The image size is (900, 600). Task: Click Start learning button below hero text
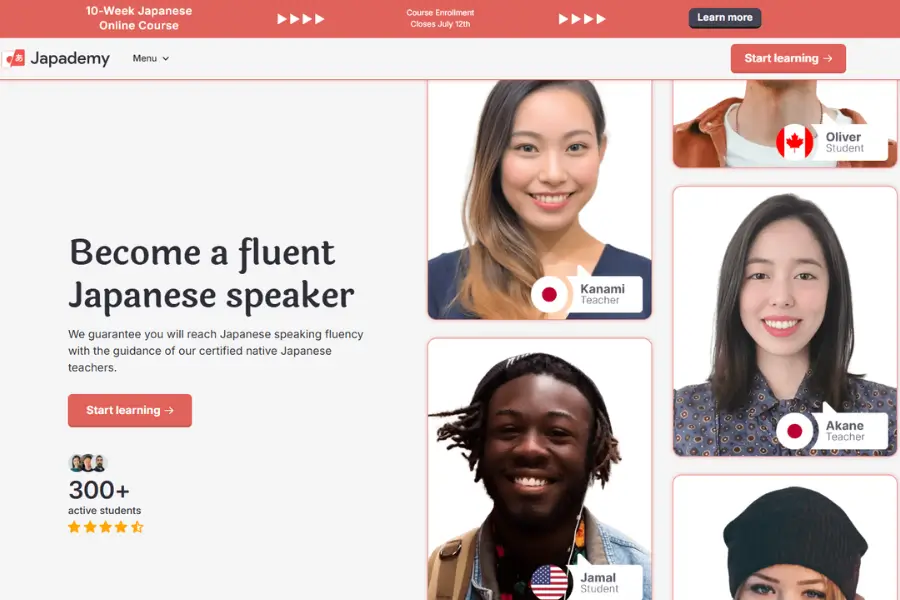[130, 410]
